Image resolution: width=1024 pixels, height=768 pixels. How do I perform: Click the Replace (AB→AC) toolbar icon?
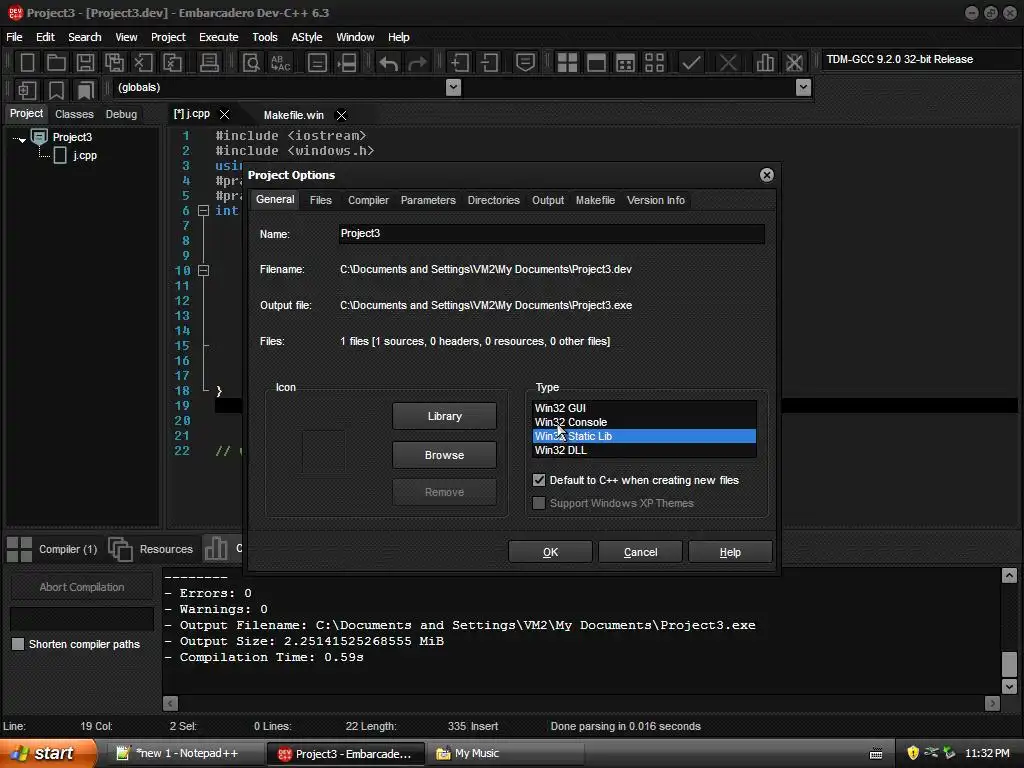[x=280, y=63]
